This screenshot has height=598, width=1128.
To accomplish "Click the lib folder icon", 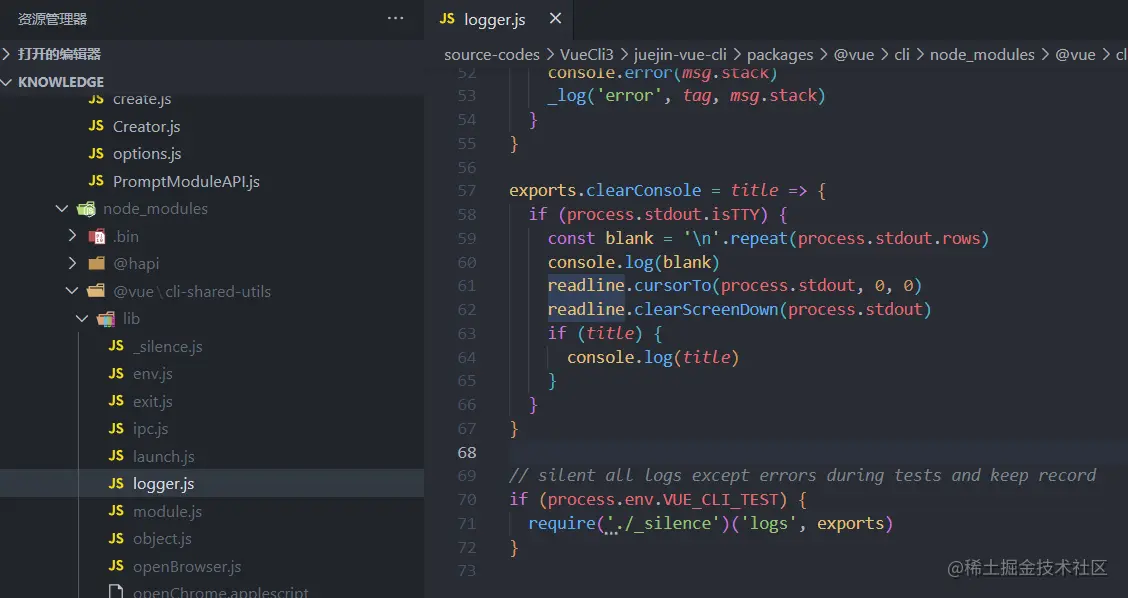I will pos(106,319).
